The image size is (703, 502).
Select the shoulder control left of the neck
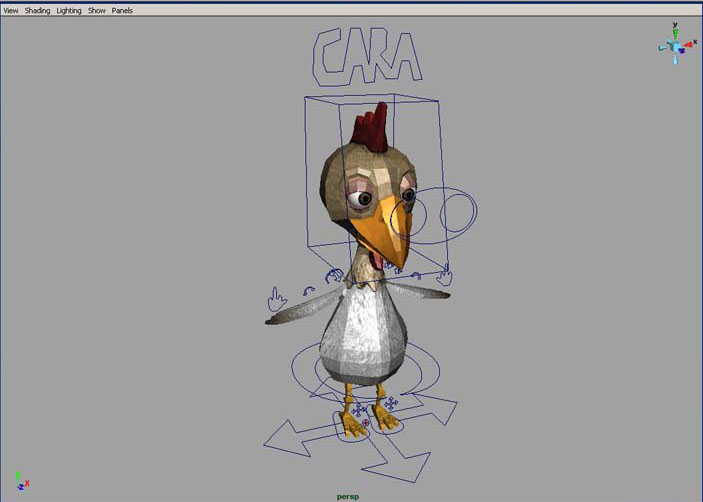(x=334, y=276)
